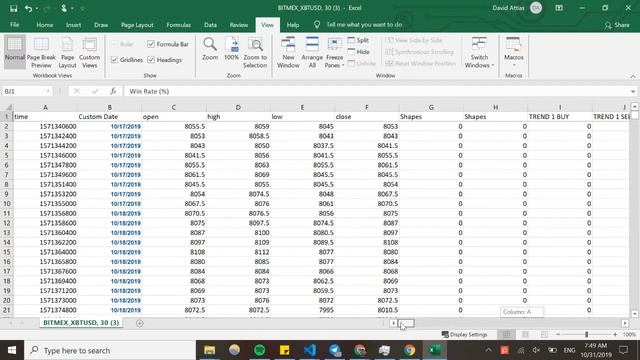
Task: Toggle the Headings checkbox
Action: point(151,60)
